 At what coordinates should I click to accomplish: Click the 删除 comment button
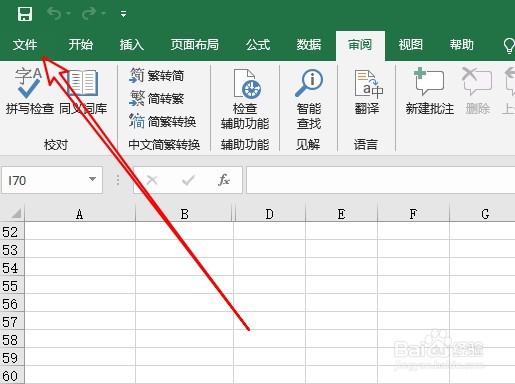coord(477,91)
